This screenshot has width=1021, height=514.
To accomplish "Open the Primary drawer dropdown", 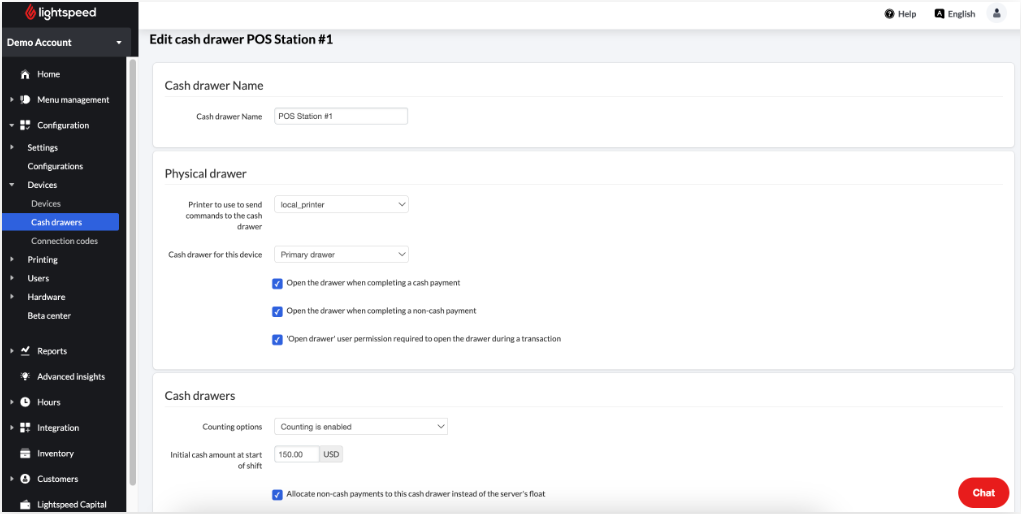I will [x=341, y=255].
